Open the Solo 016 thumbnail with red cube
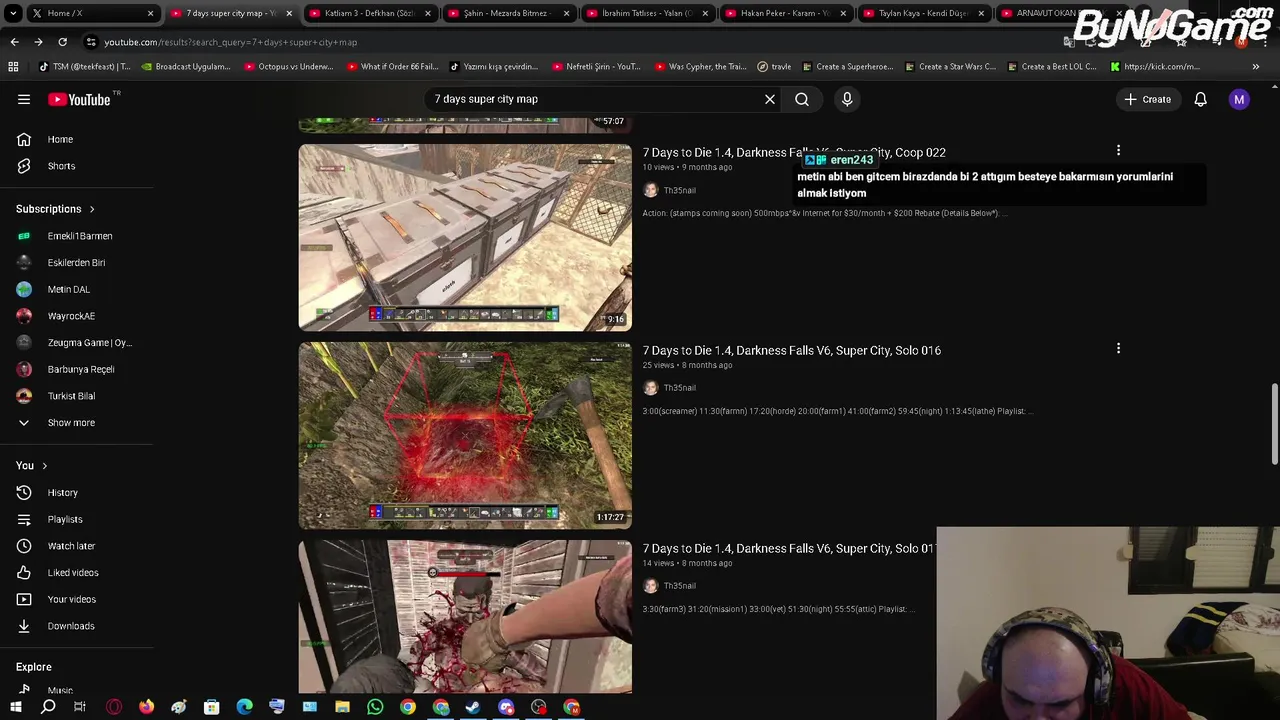 click(465, 435)
